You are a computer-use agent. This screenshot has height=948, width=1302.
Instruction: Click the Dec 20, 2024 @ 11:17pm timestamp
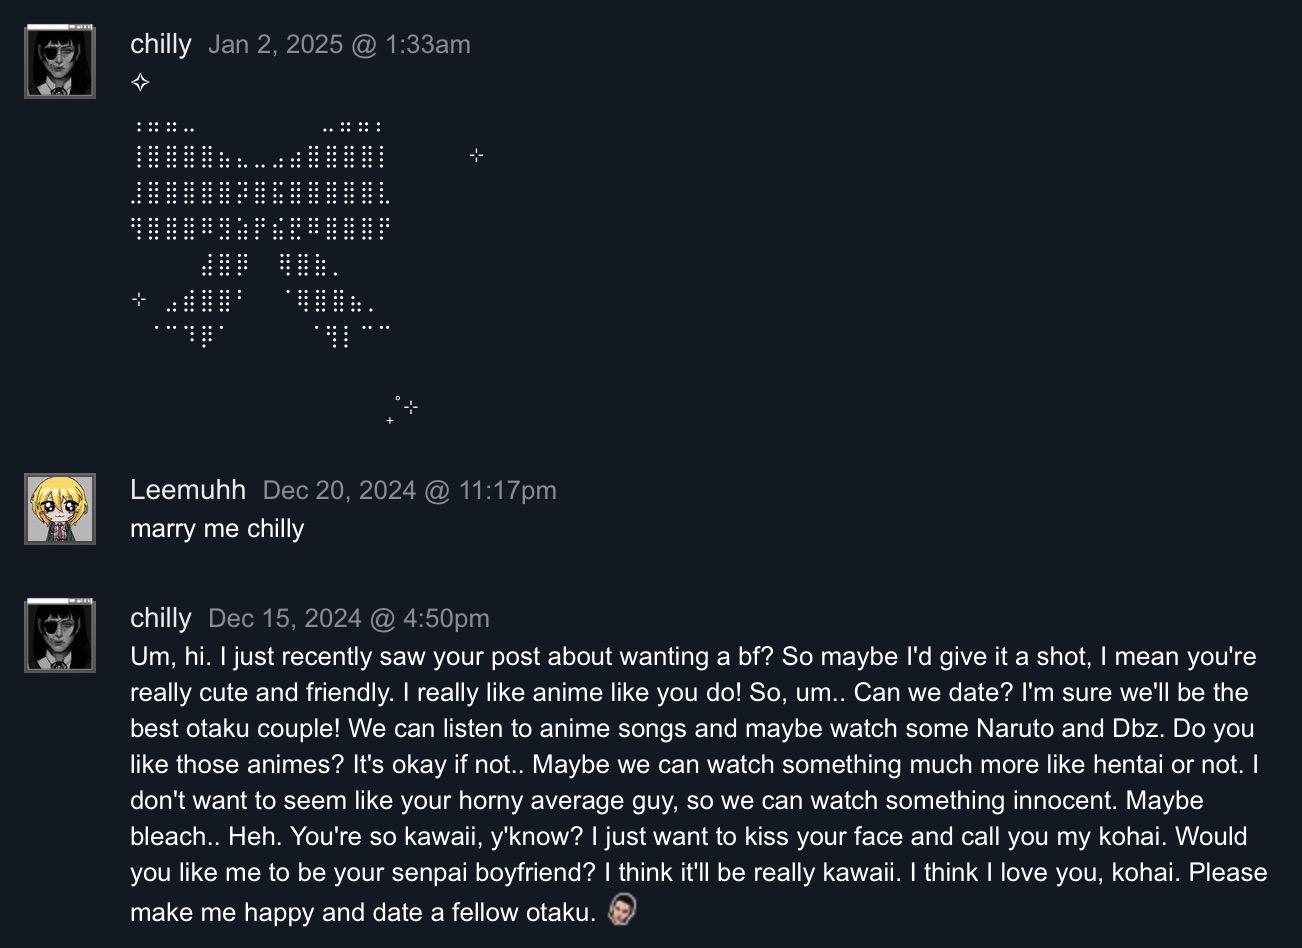point(409,490)
